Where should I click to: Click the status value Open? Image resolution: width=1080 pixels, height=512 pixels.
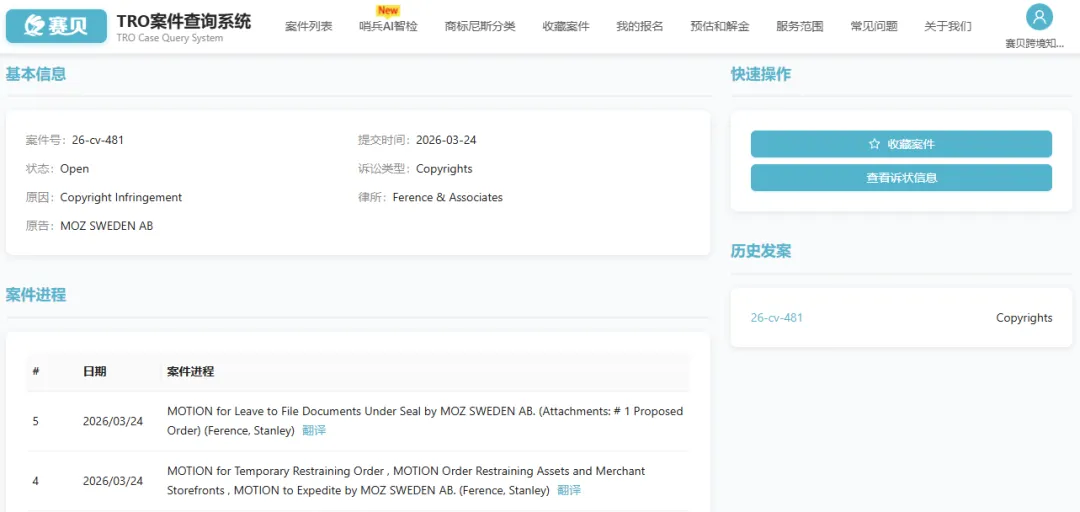coord(74,169)
